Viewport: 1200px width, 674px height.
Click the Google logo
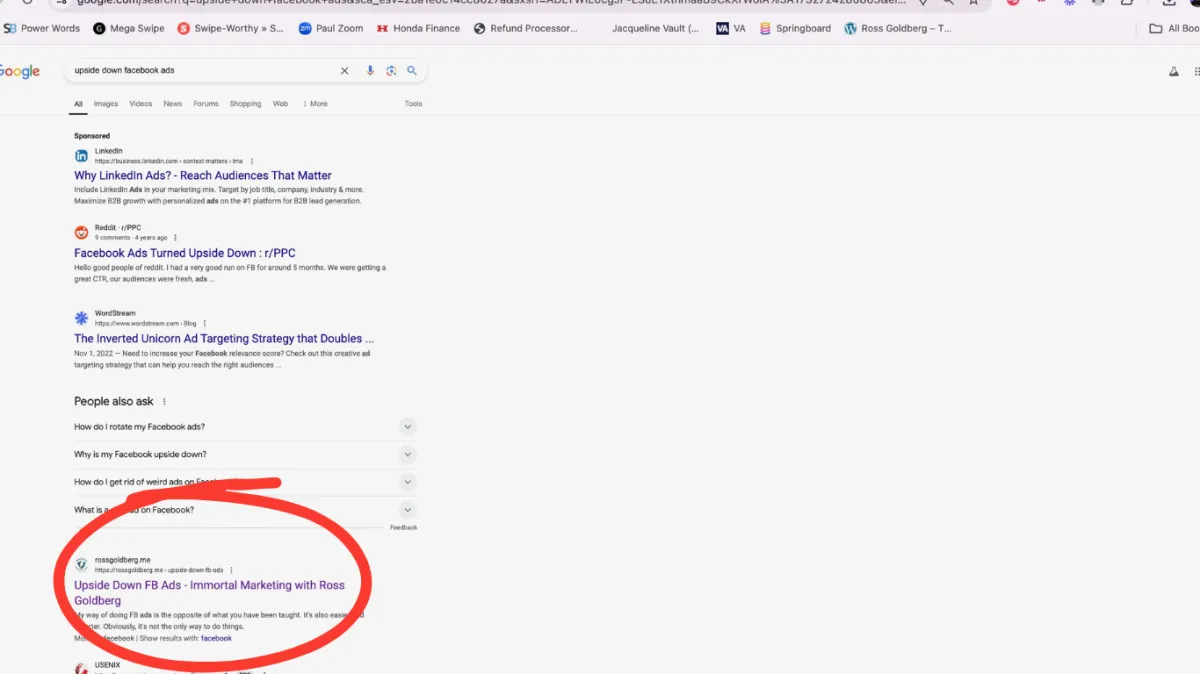coord(19,71)
